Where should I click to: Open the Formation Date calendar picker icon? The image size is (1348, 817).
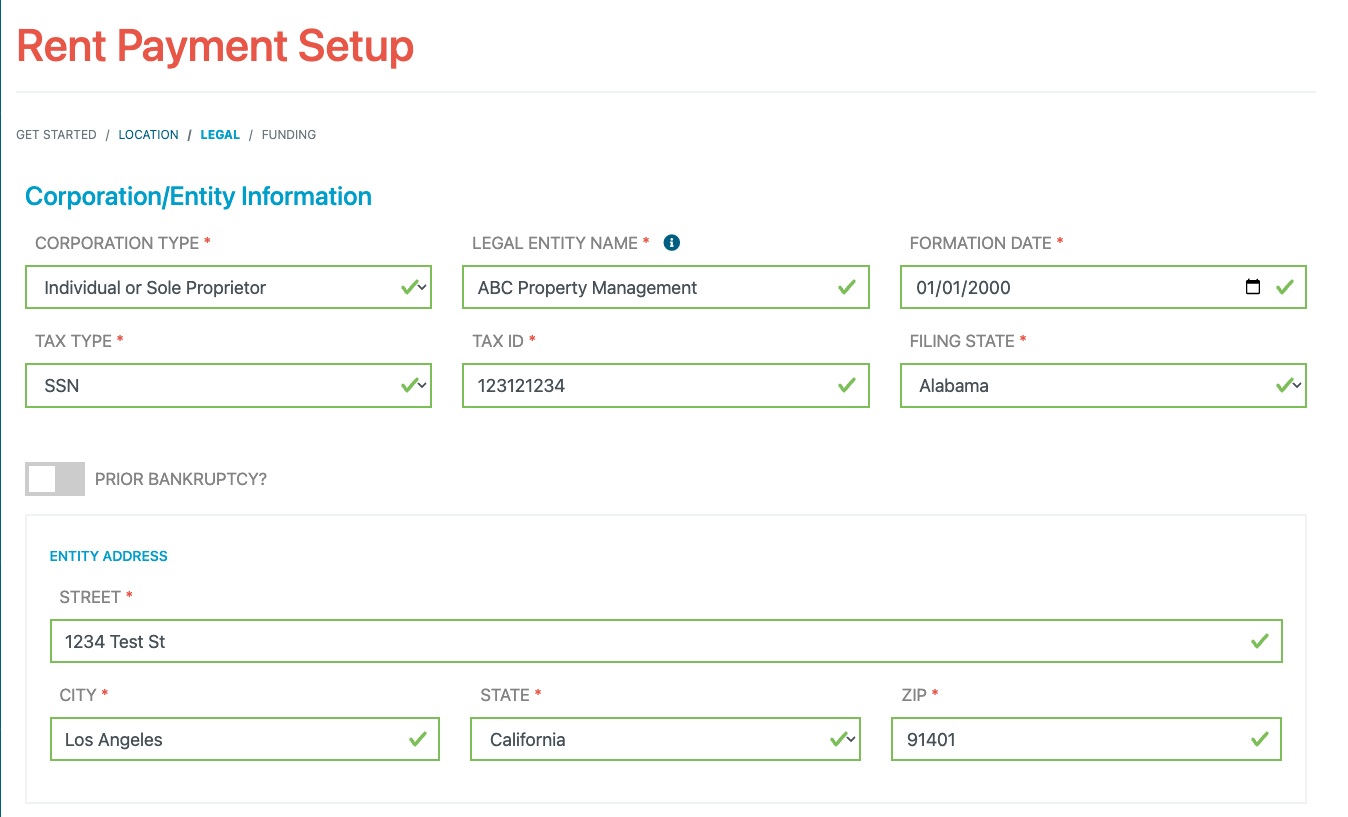tap(1253, 287)
